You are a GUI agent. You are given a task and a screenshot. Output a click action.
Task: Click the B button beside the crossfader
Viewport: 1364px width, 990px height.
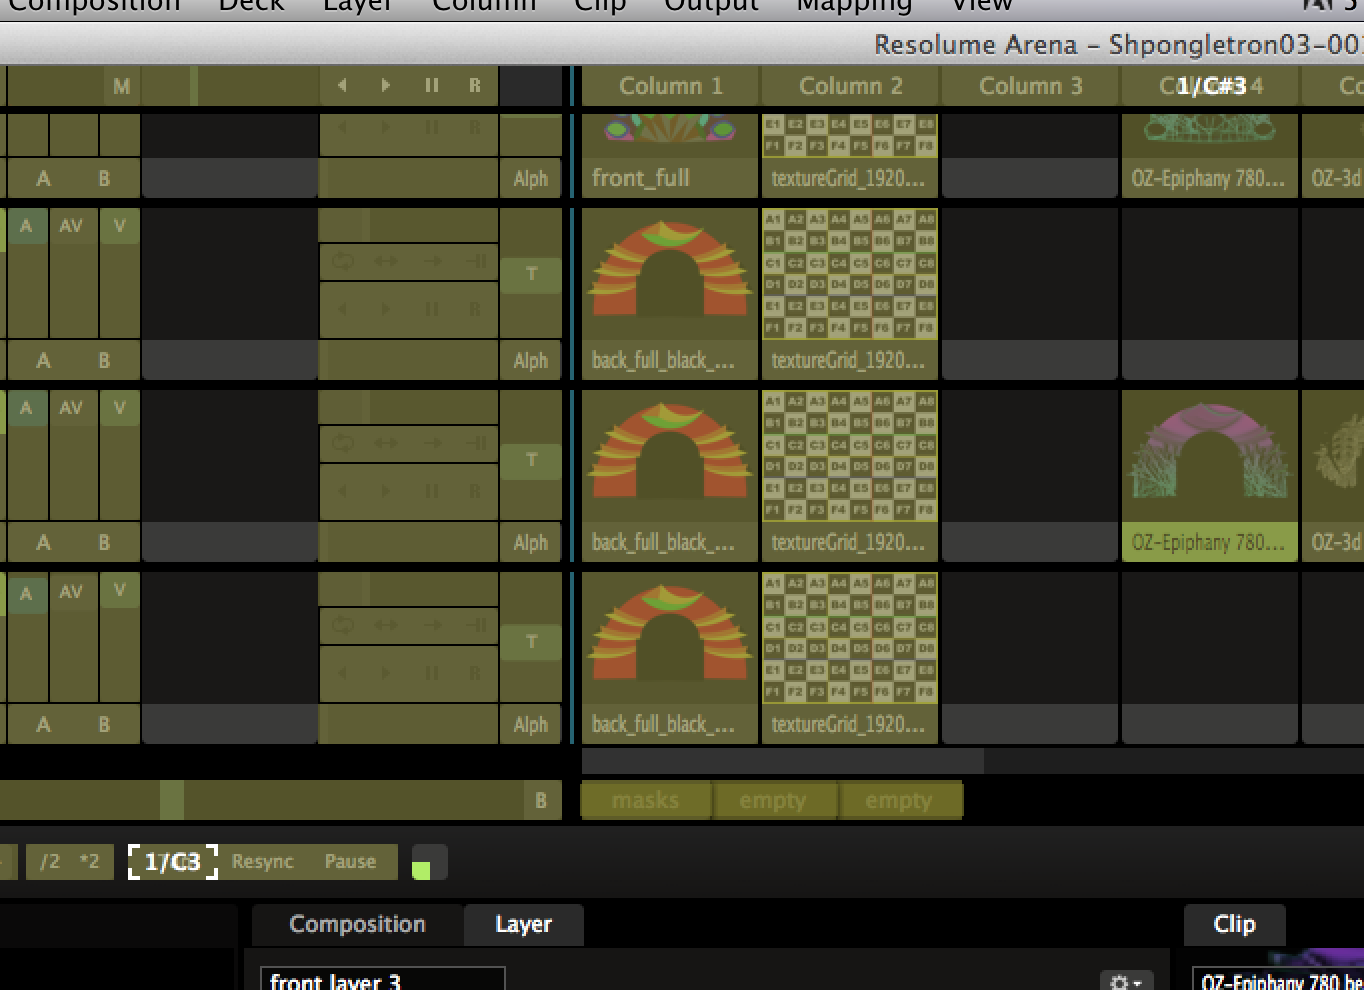pos(541,800)
